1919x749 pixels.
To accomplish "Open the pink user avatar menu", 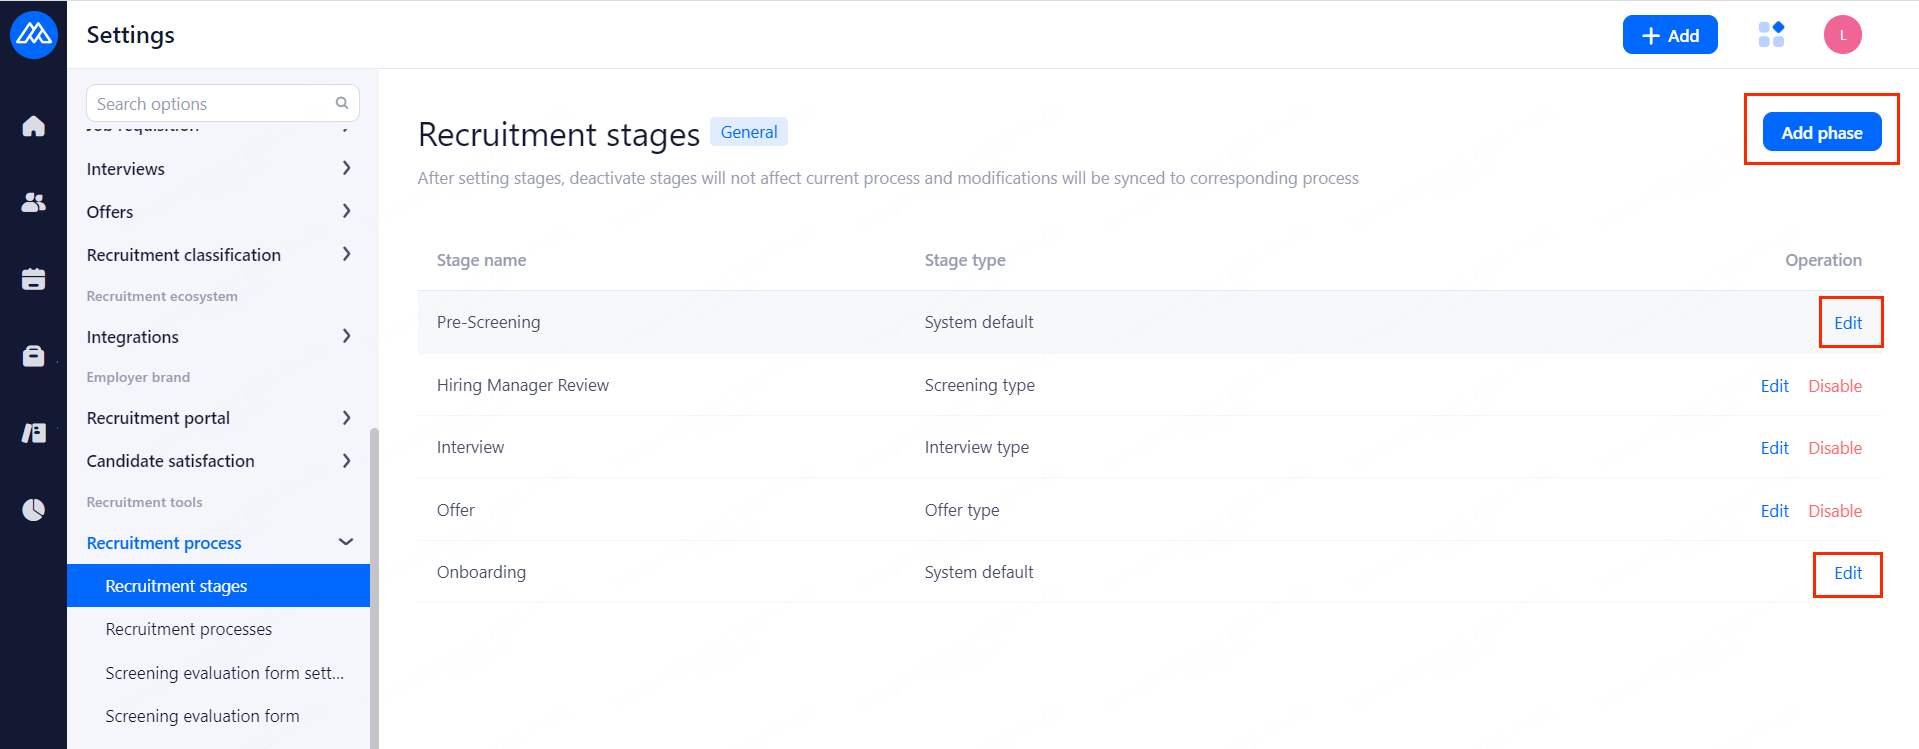I will [x=1842, y=35].
